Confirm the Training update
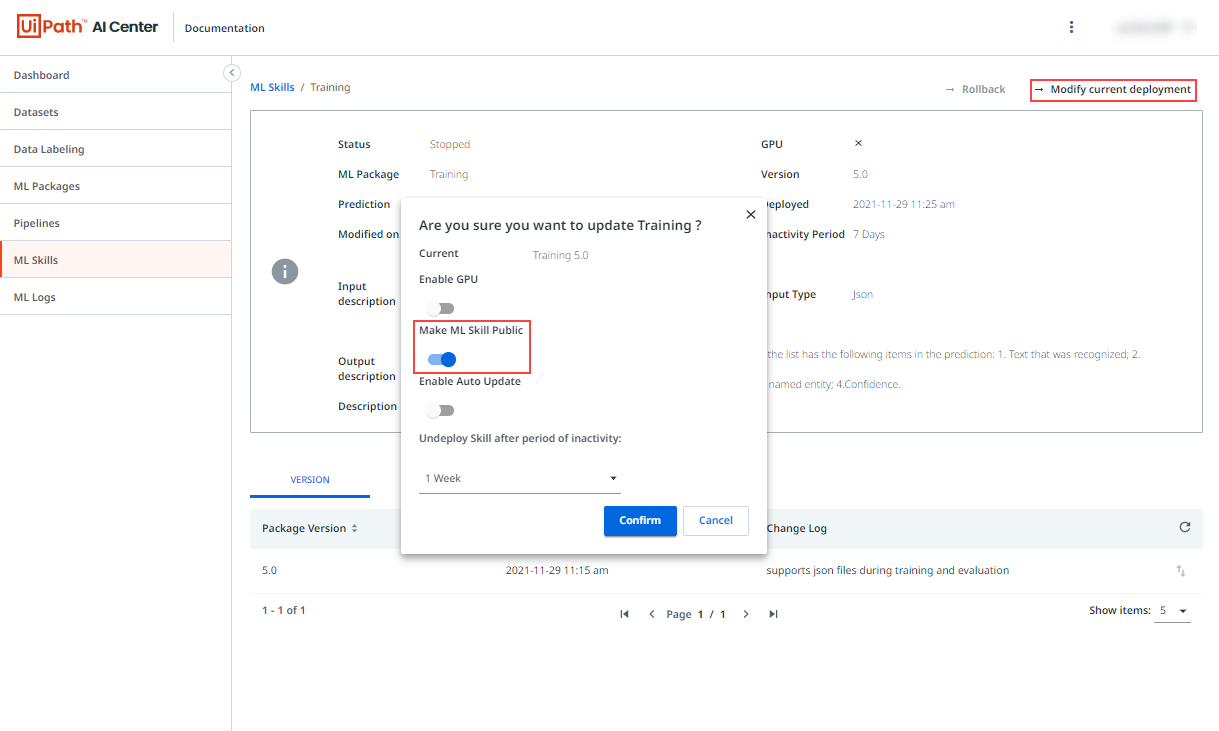 tap(640, 520)
